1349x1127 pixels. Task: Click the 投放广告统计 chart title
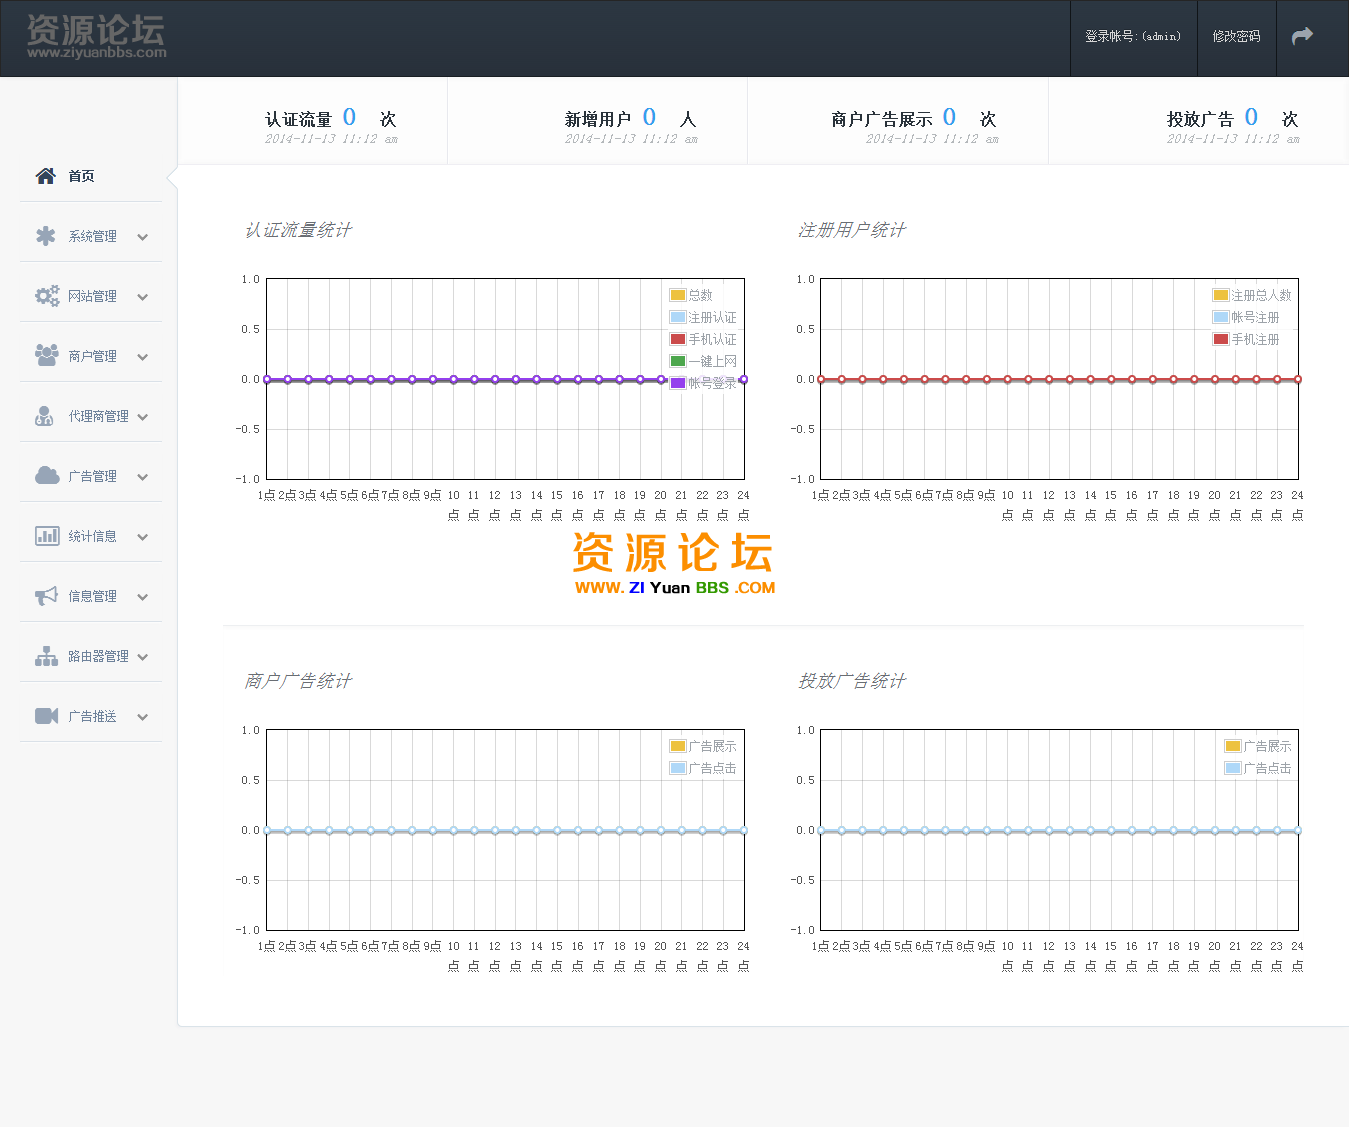click(x=852, y=681)
